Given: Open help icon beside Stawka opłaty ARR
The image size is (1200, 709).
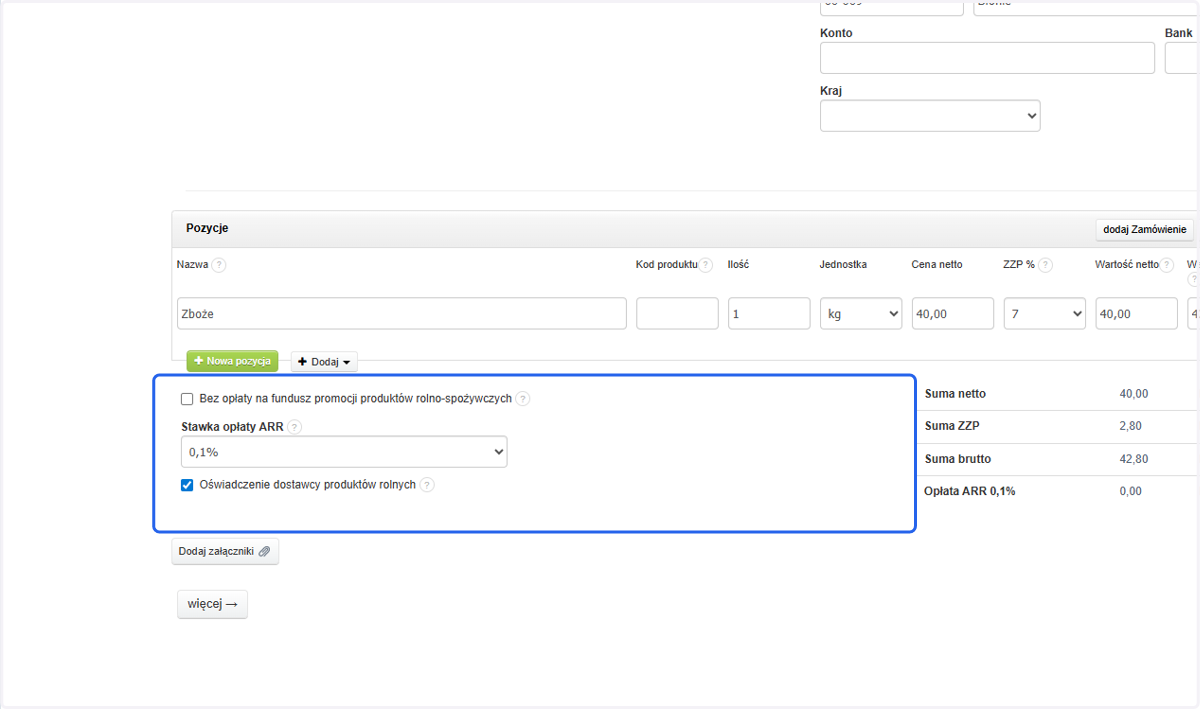Looking at the screenshot, I should coord(294,427).
